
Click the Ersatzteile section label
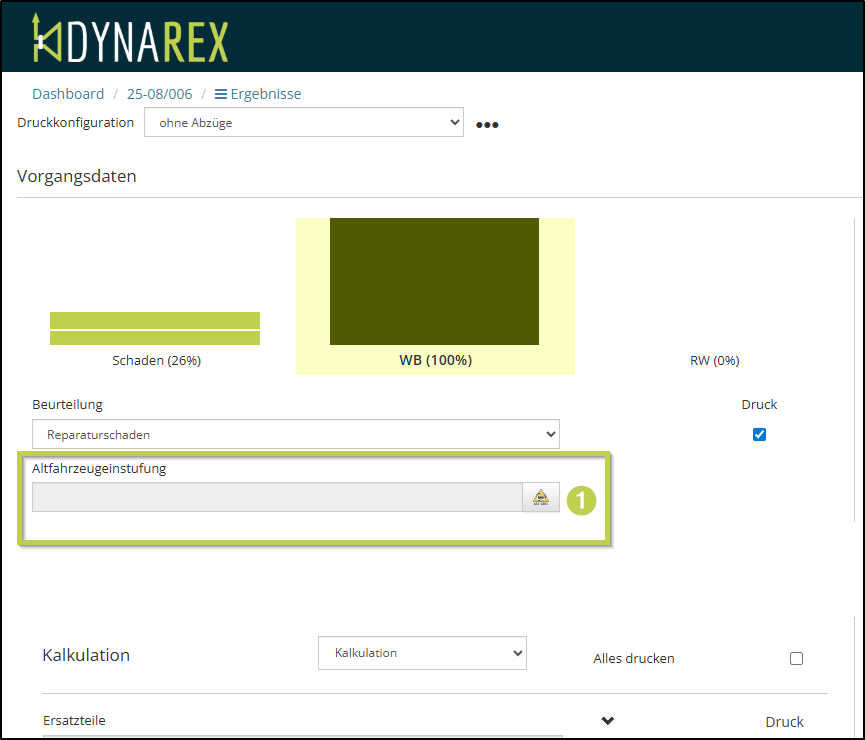click(x=74, y=720)
